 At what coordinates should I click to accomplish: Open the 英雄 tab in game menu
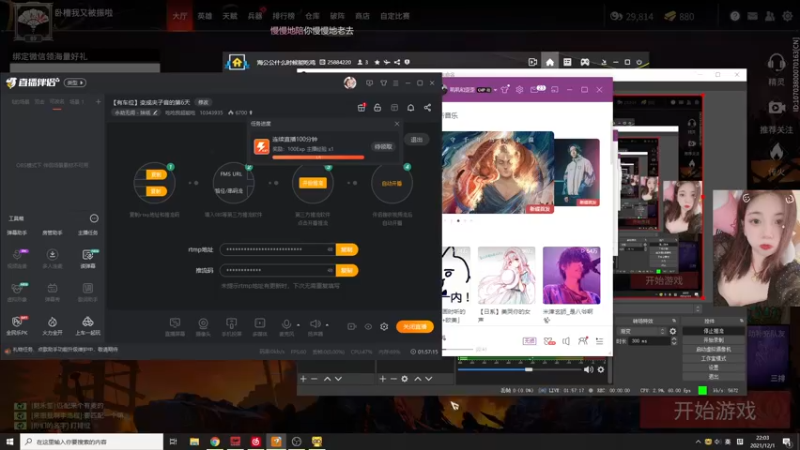pos(205,16)
